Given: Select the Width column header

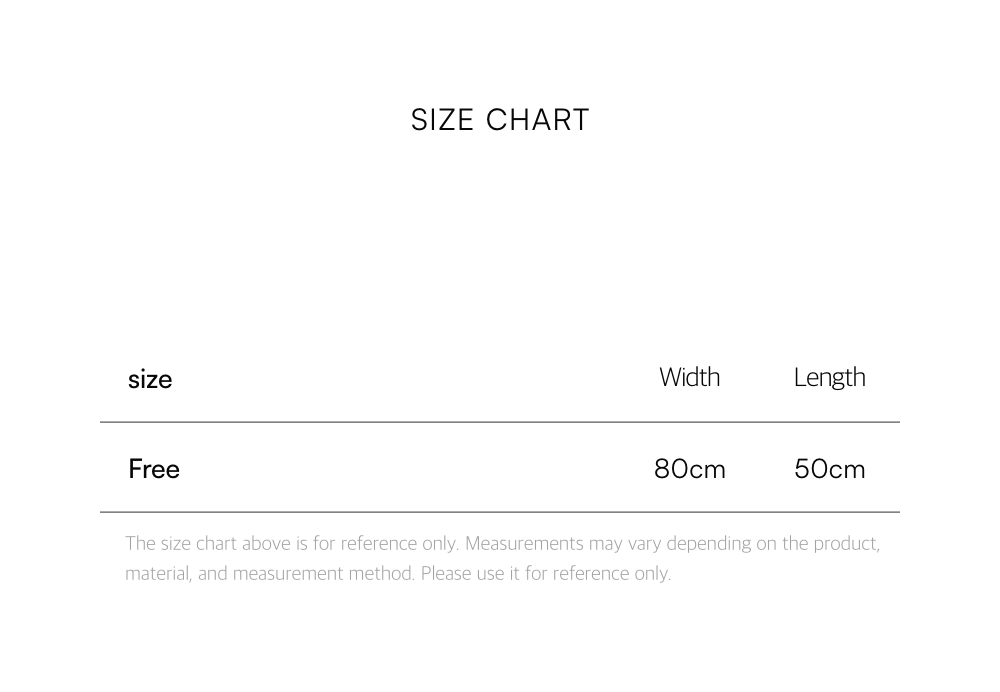Looking at the screenshot, I should click(x=689, y=377).
